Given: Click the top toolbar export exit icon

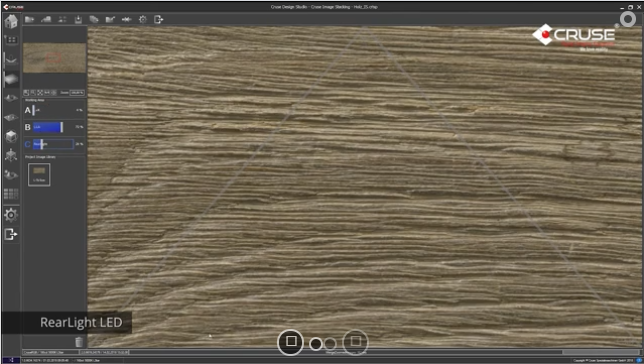Looking at the screenshot, I should pos(159,19).
